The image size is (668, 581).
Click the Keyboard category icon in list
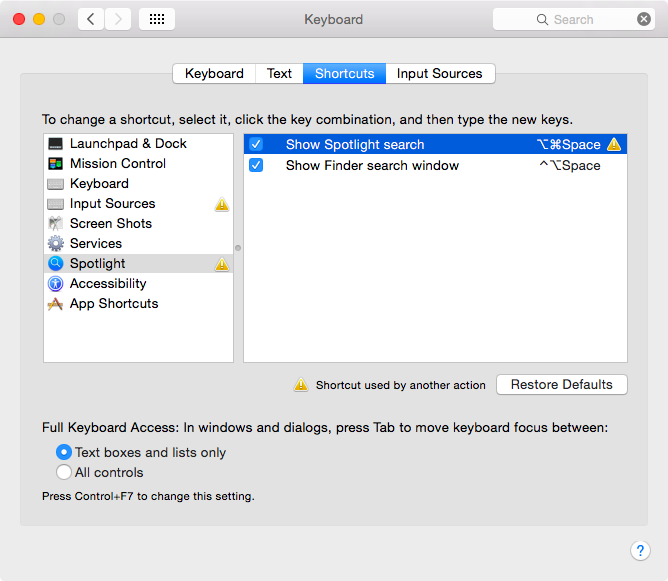pos(55,184)
